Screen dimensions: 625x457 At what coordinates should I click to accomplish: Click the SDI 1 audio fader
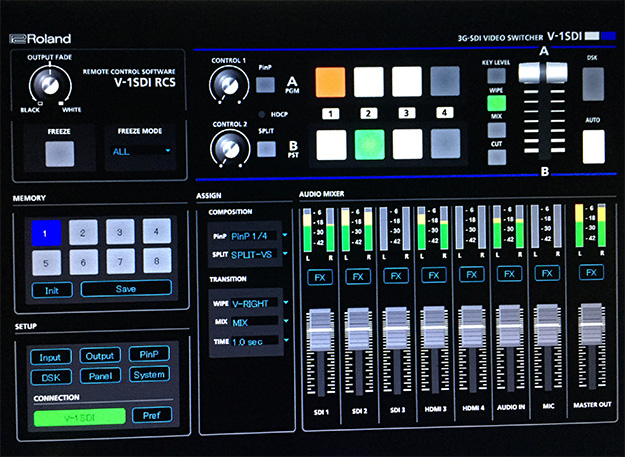pos(320,330)
